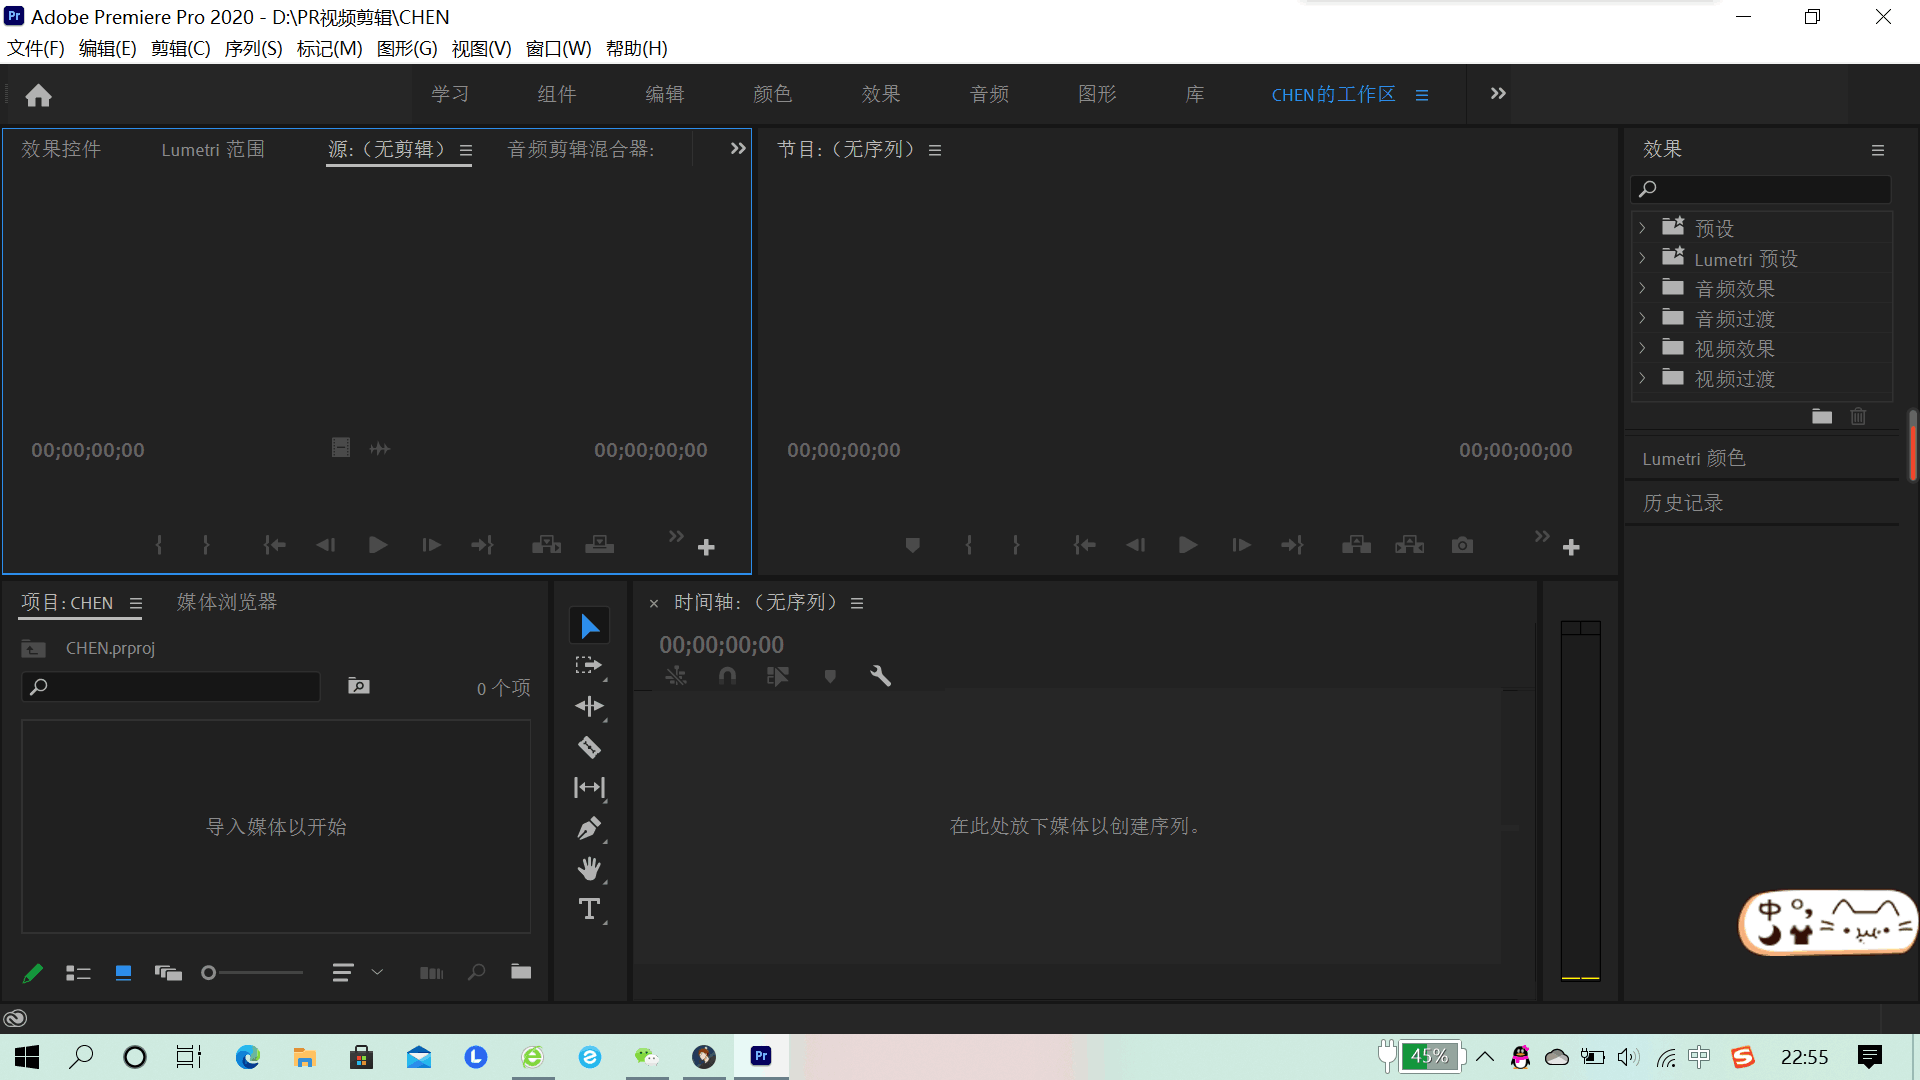Click Export Frame camera icon in Program monitor
The image size is (1920, 1080).
(x=1462, y=545)
